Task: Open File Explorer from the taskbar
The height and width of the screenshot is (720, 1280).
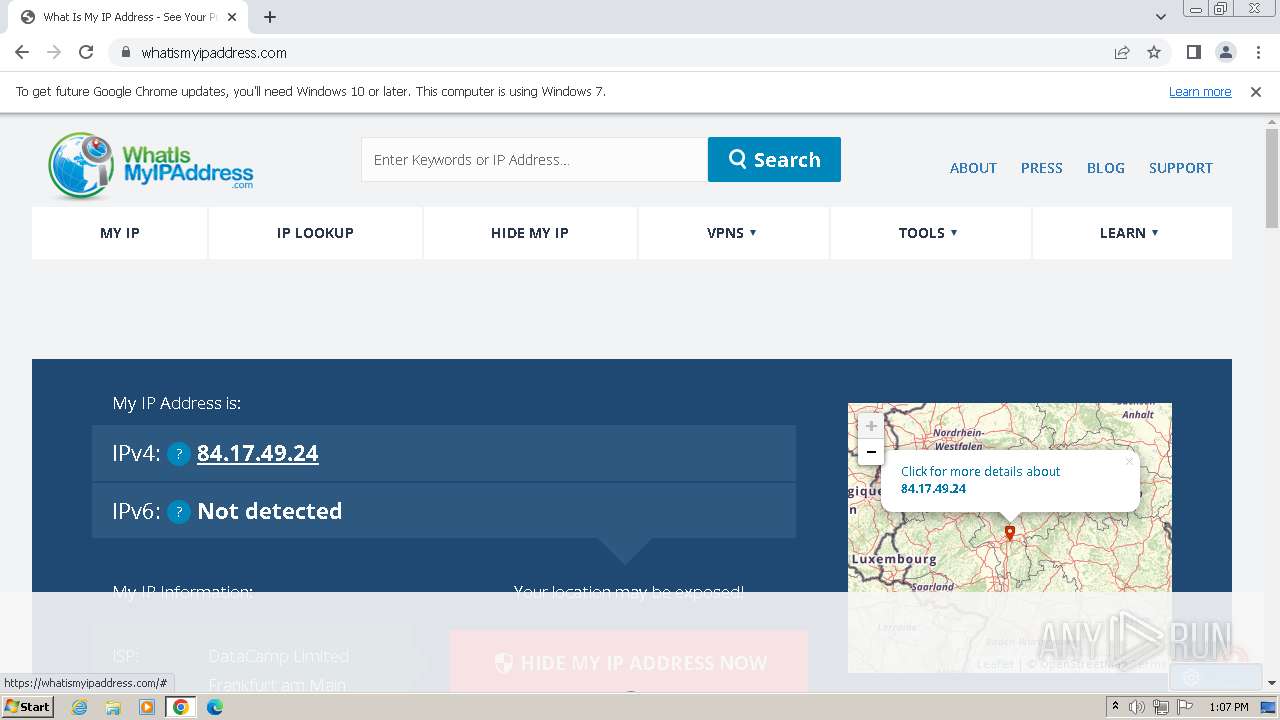Action: pos(113,707)
